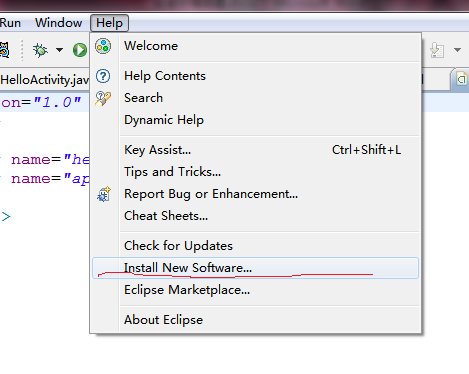Choose Search in the Help menu
Screen dimensions: 469x374
point(255,98)
